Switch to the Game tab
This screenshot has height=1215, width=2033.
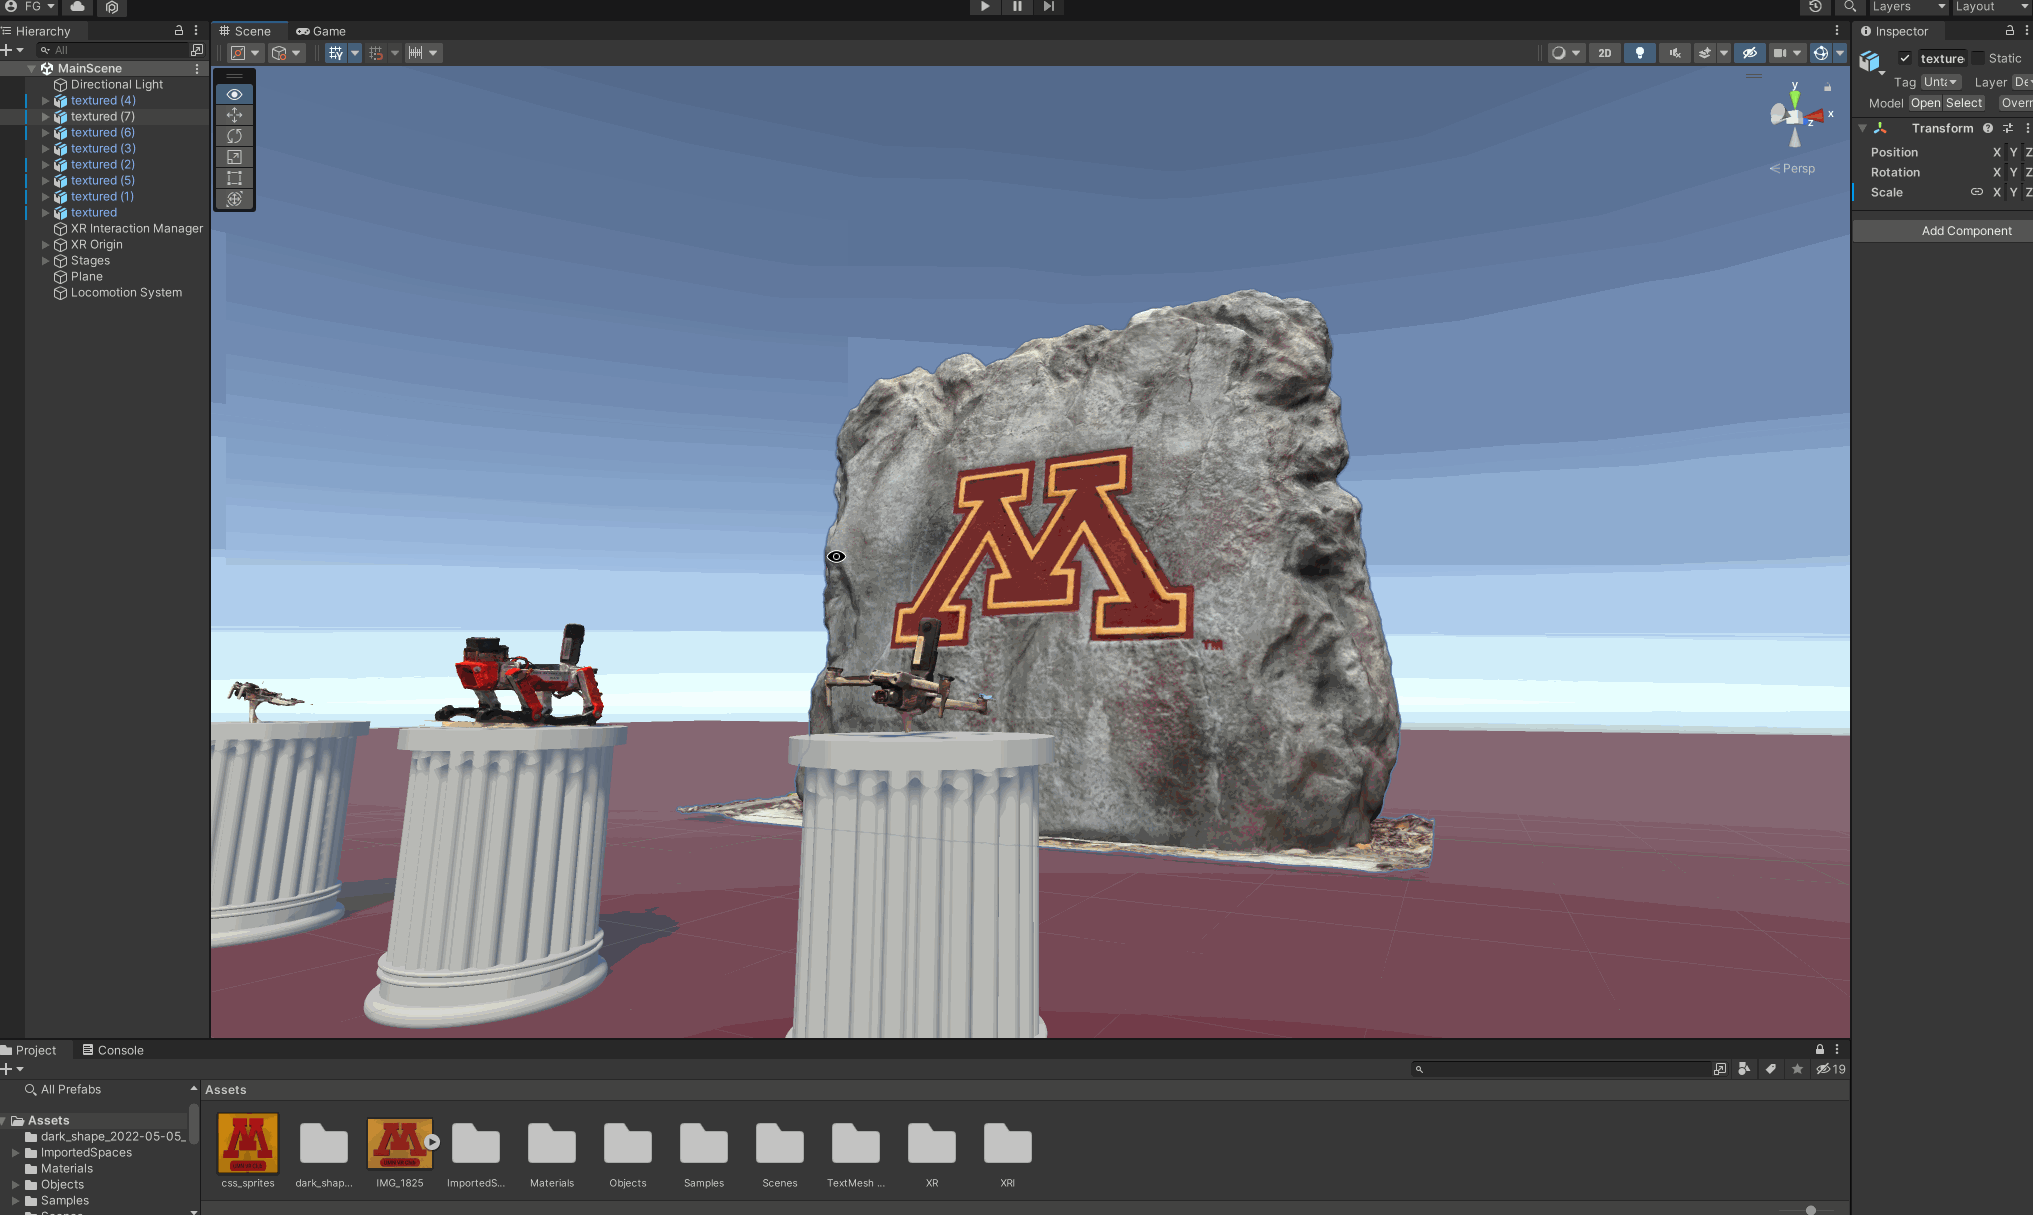(x=321, y=31)
